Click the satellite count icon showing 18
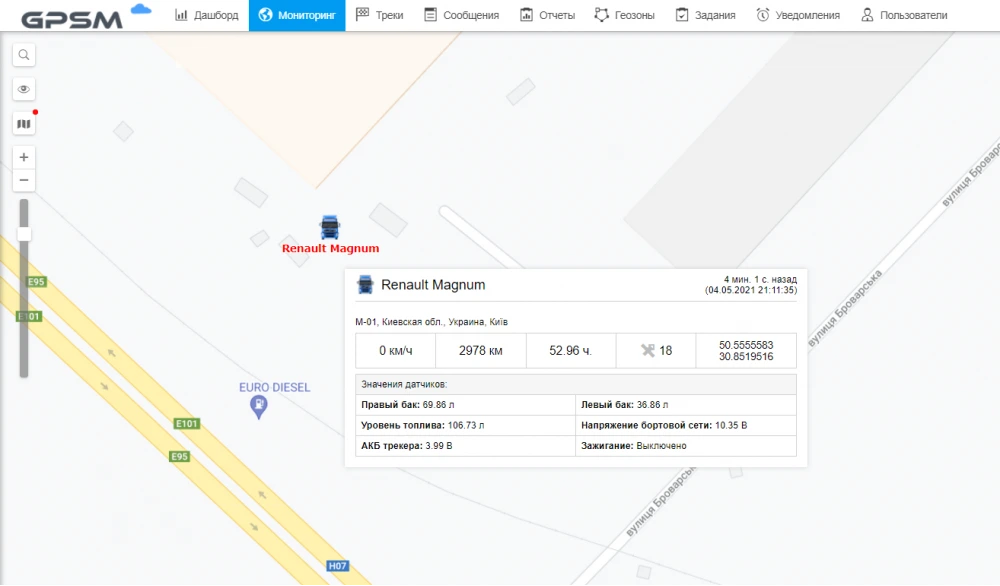The image size is (1000, 586). click(x=646, y=350)
